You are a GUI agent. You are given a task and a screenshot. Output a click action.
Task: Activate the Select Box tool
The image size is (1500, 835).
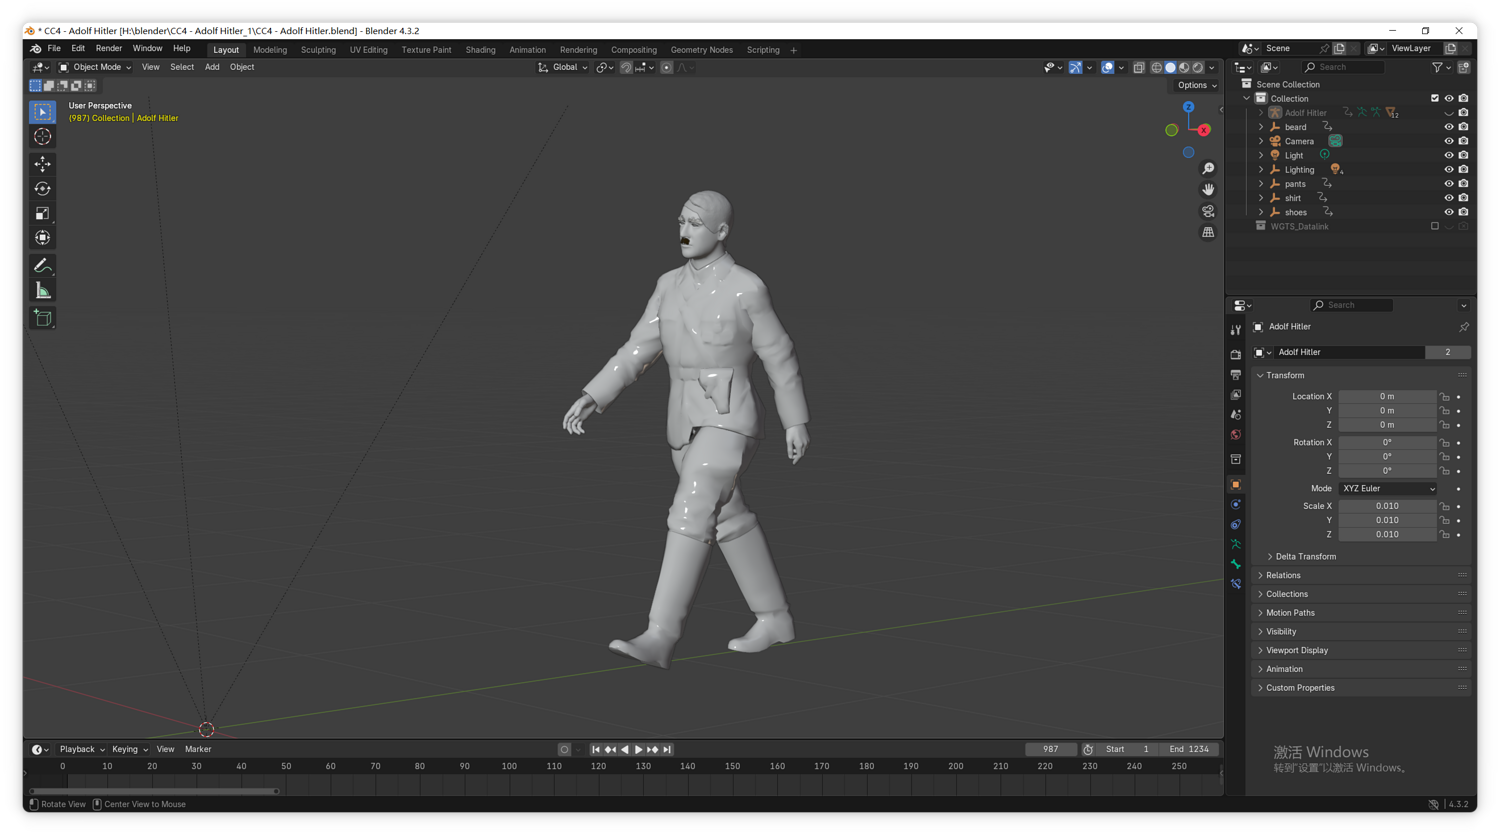click(x=42, y=112)
